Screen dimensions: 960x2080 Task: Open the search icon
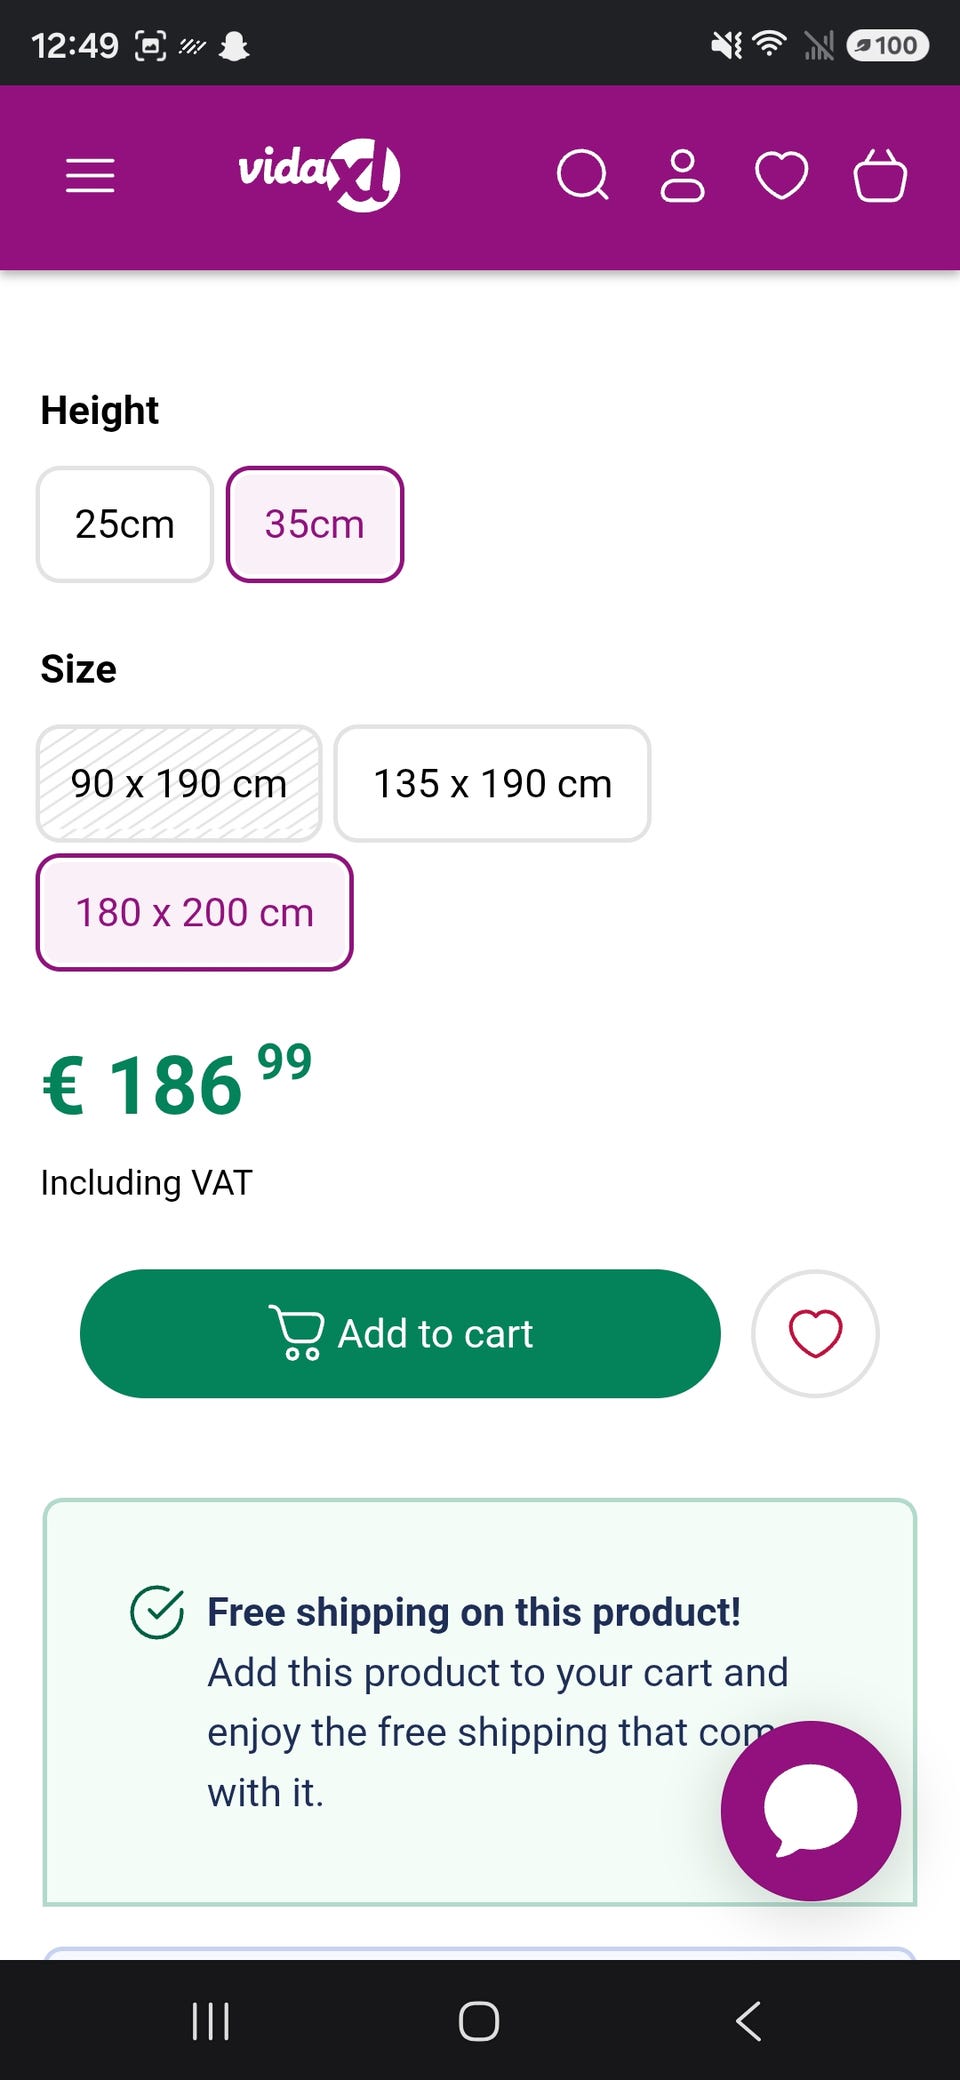click(583, 176)
